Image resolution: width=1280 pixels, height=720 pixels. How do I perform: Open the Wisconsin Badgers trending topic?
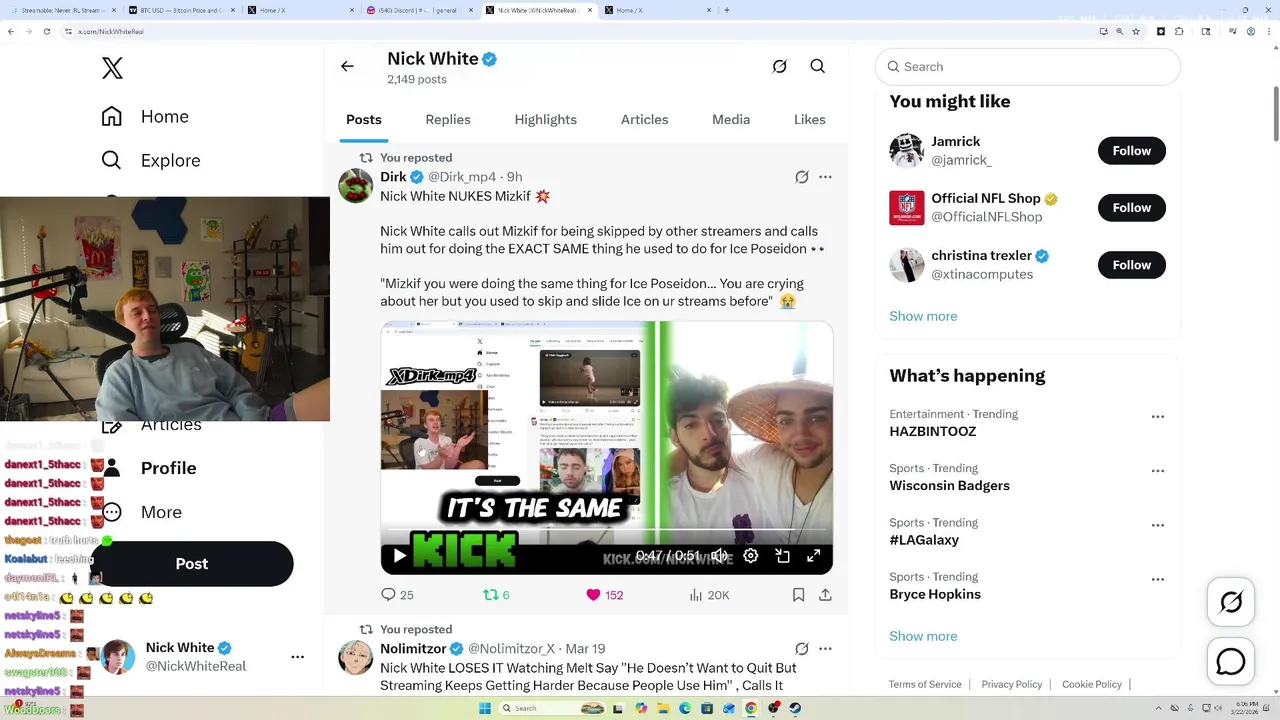click(950, 485)
